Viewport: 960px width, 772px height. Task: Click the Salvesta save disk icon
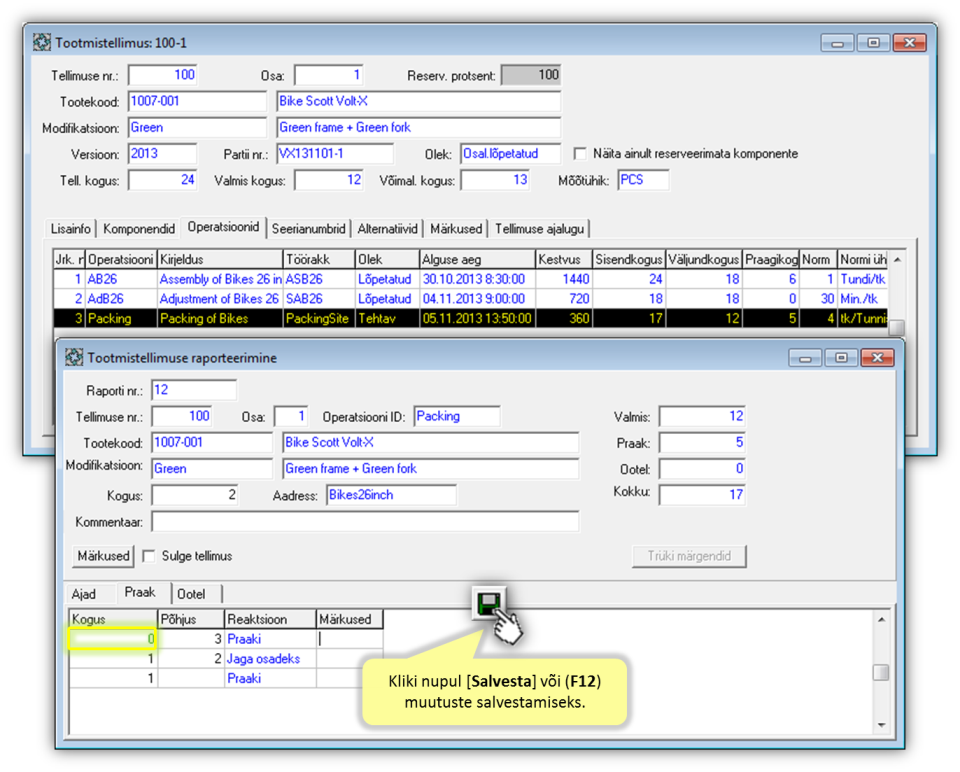[490, 603]
